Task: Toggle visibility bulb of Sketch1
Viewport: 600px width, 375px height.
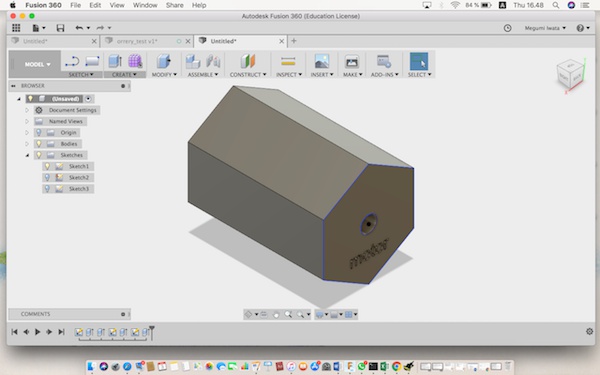Action: tap(47, 166)
